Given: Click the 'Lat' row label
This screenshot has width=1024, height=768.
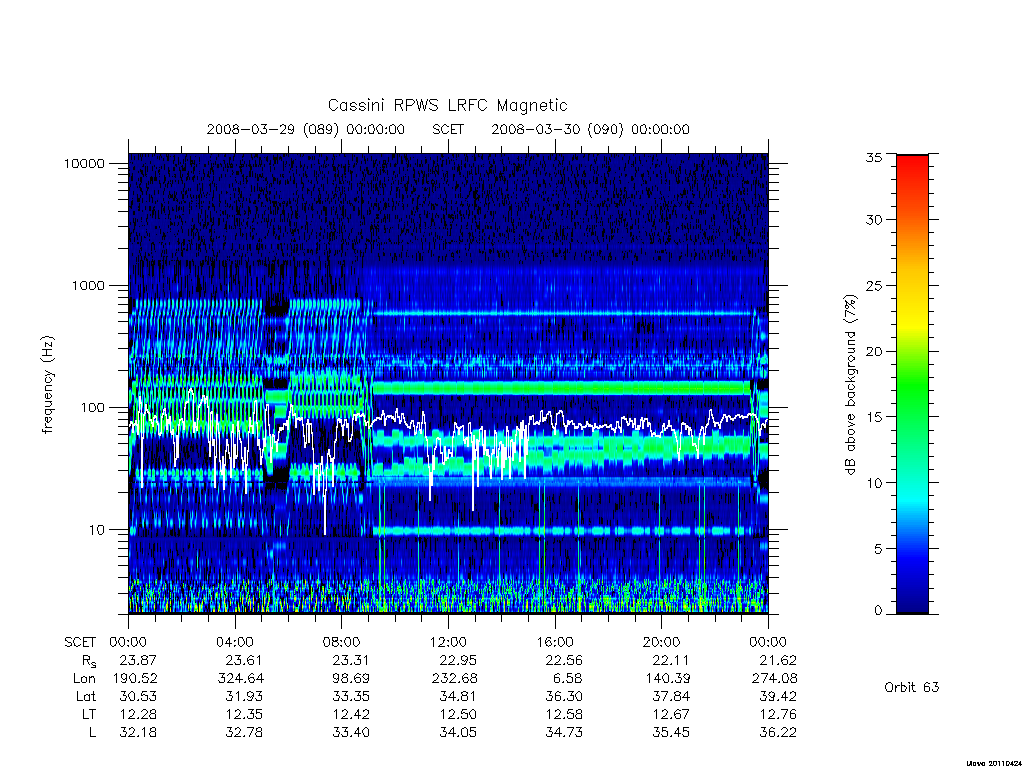Looking at the screenshot, I should (86, 697).
